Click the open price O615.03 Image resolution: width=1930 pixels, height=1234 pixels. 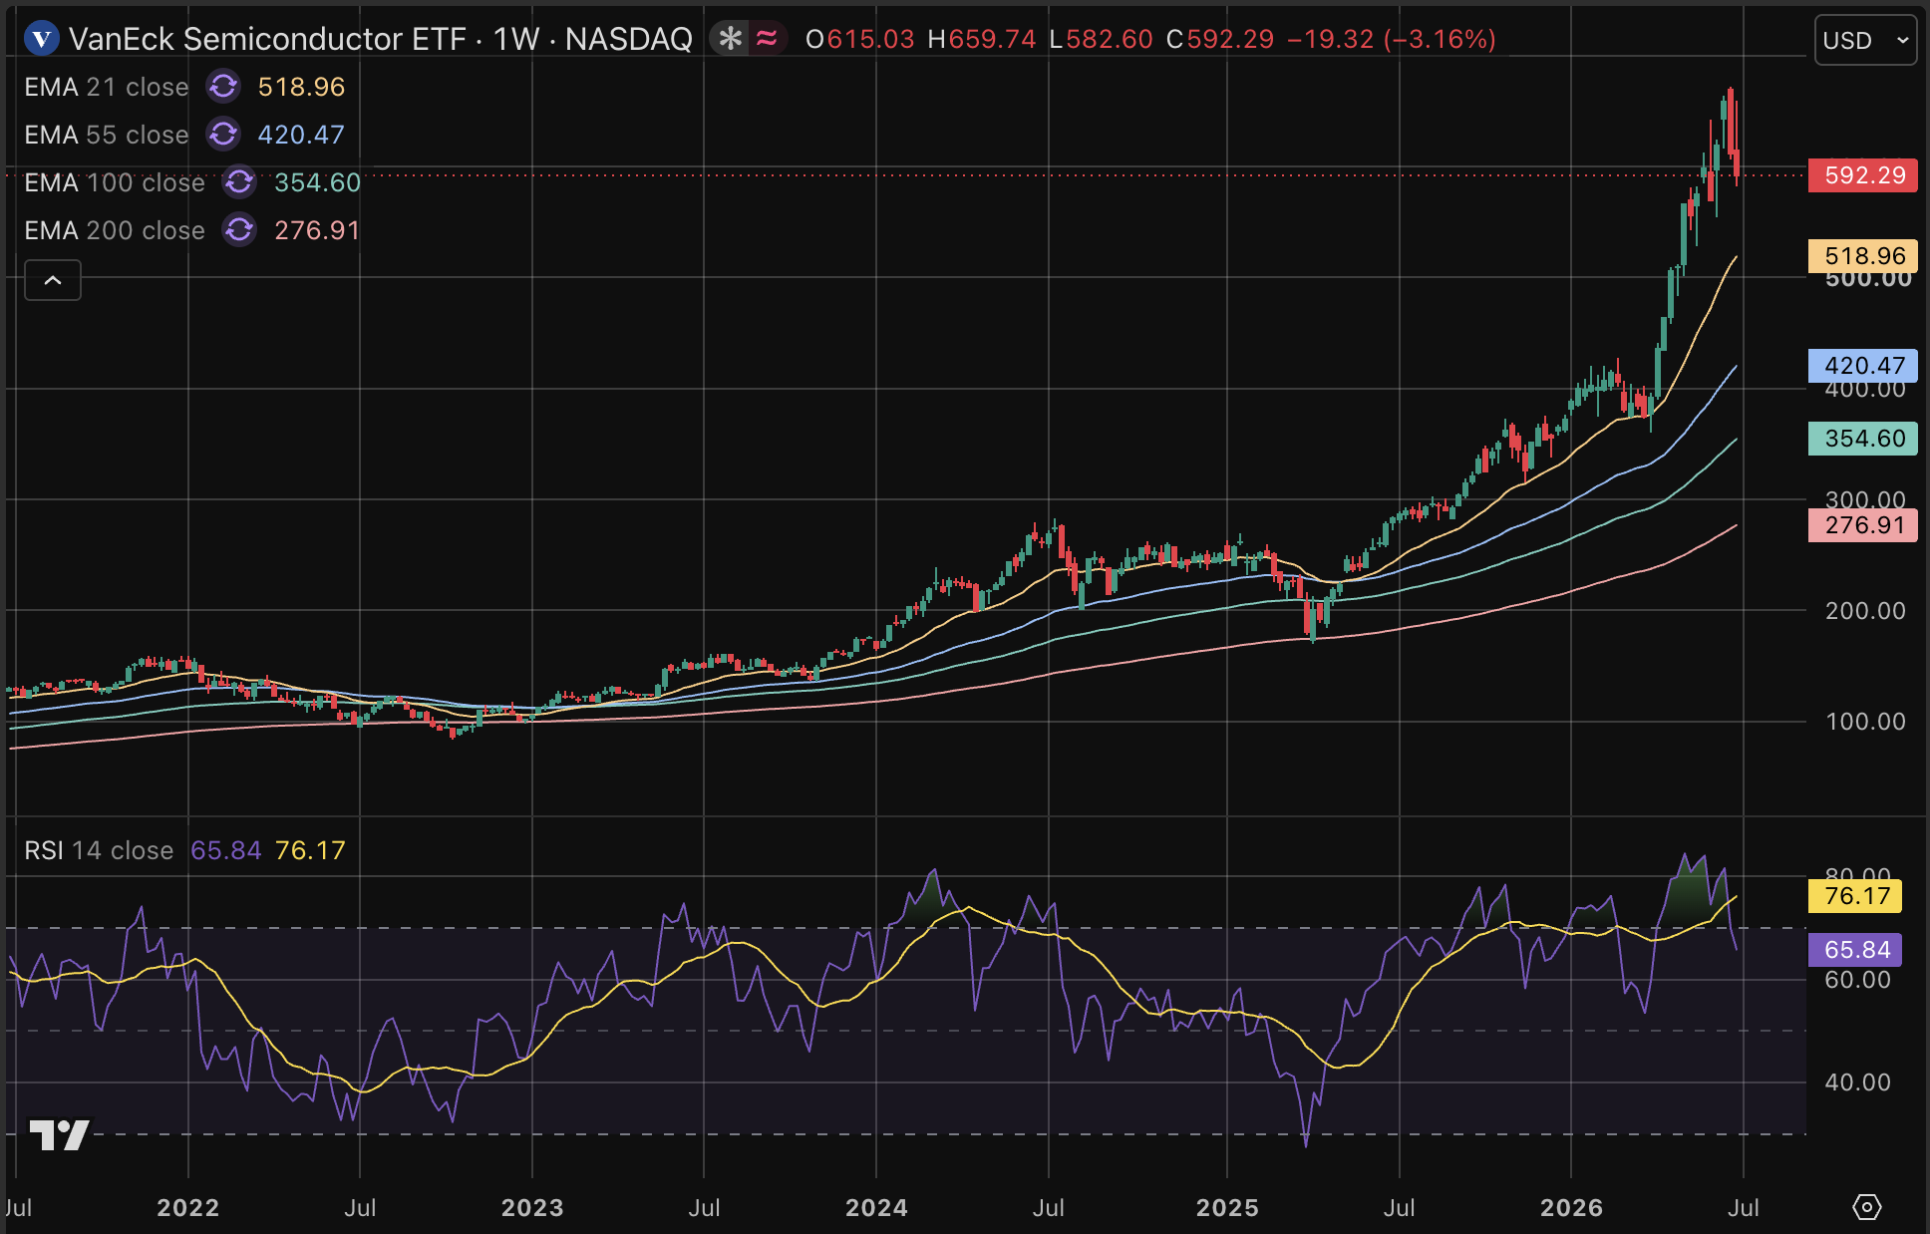[860, 39]
